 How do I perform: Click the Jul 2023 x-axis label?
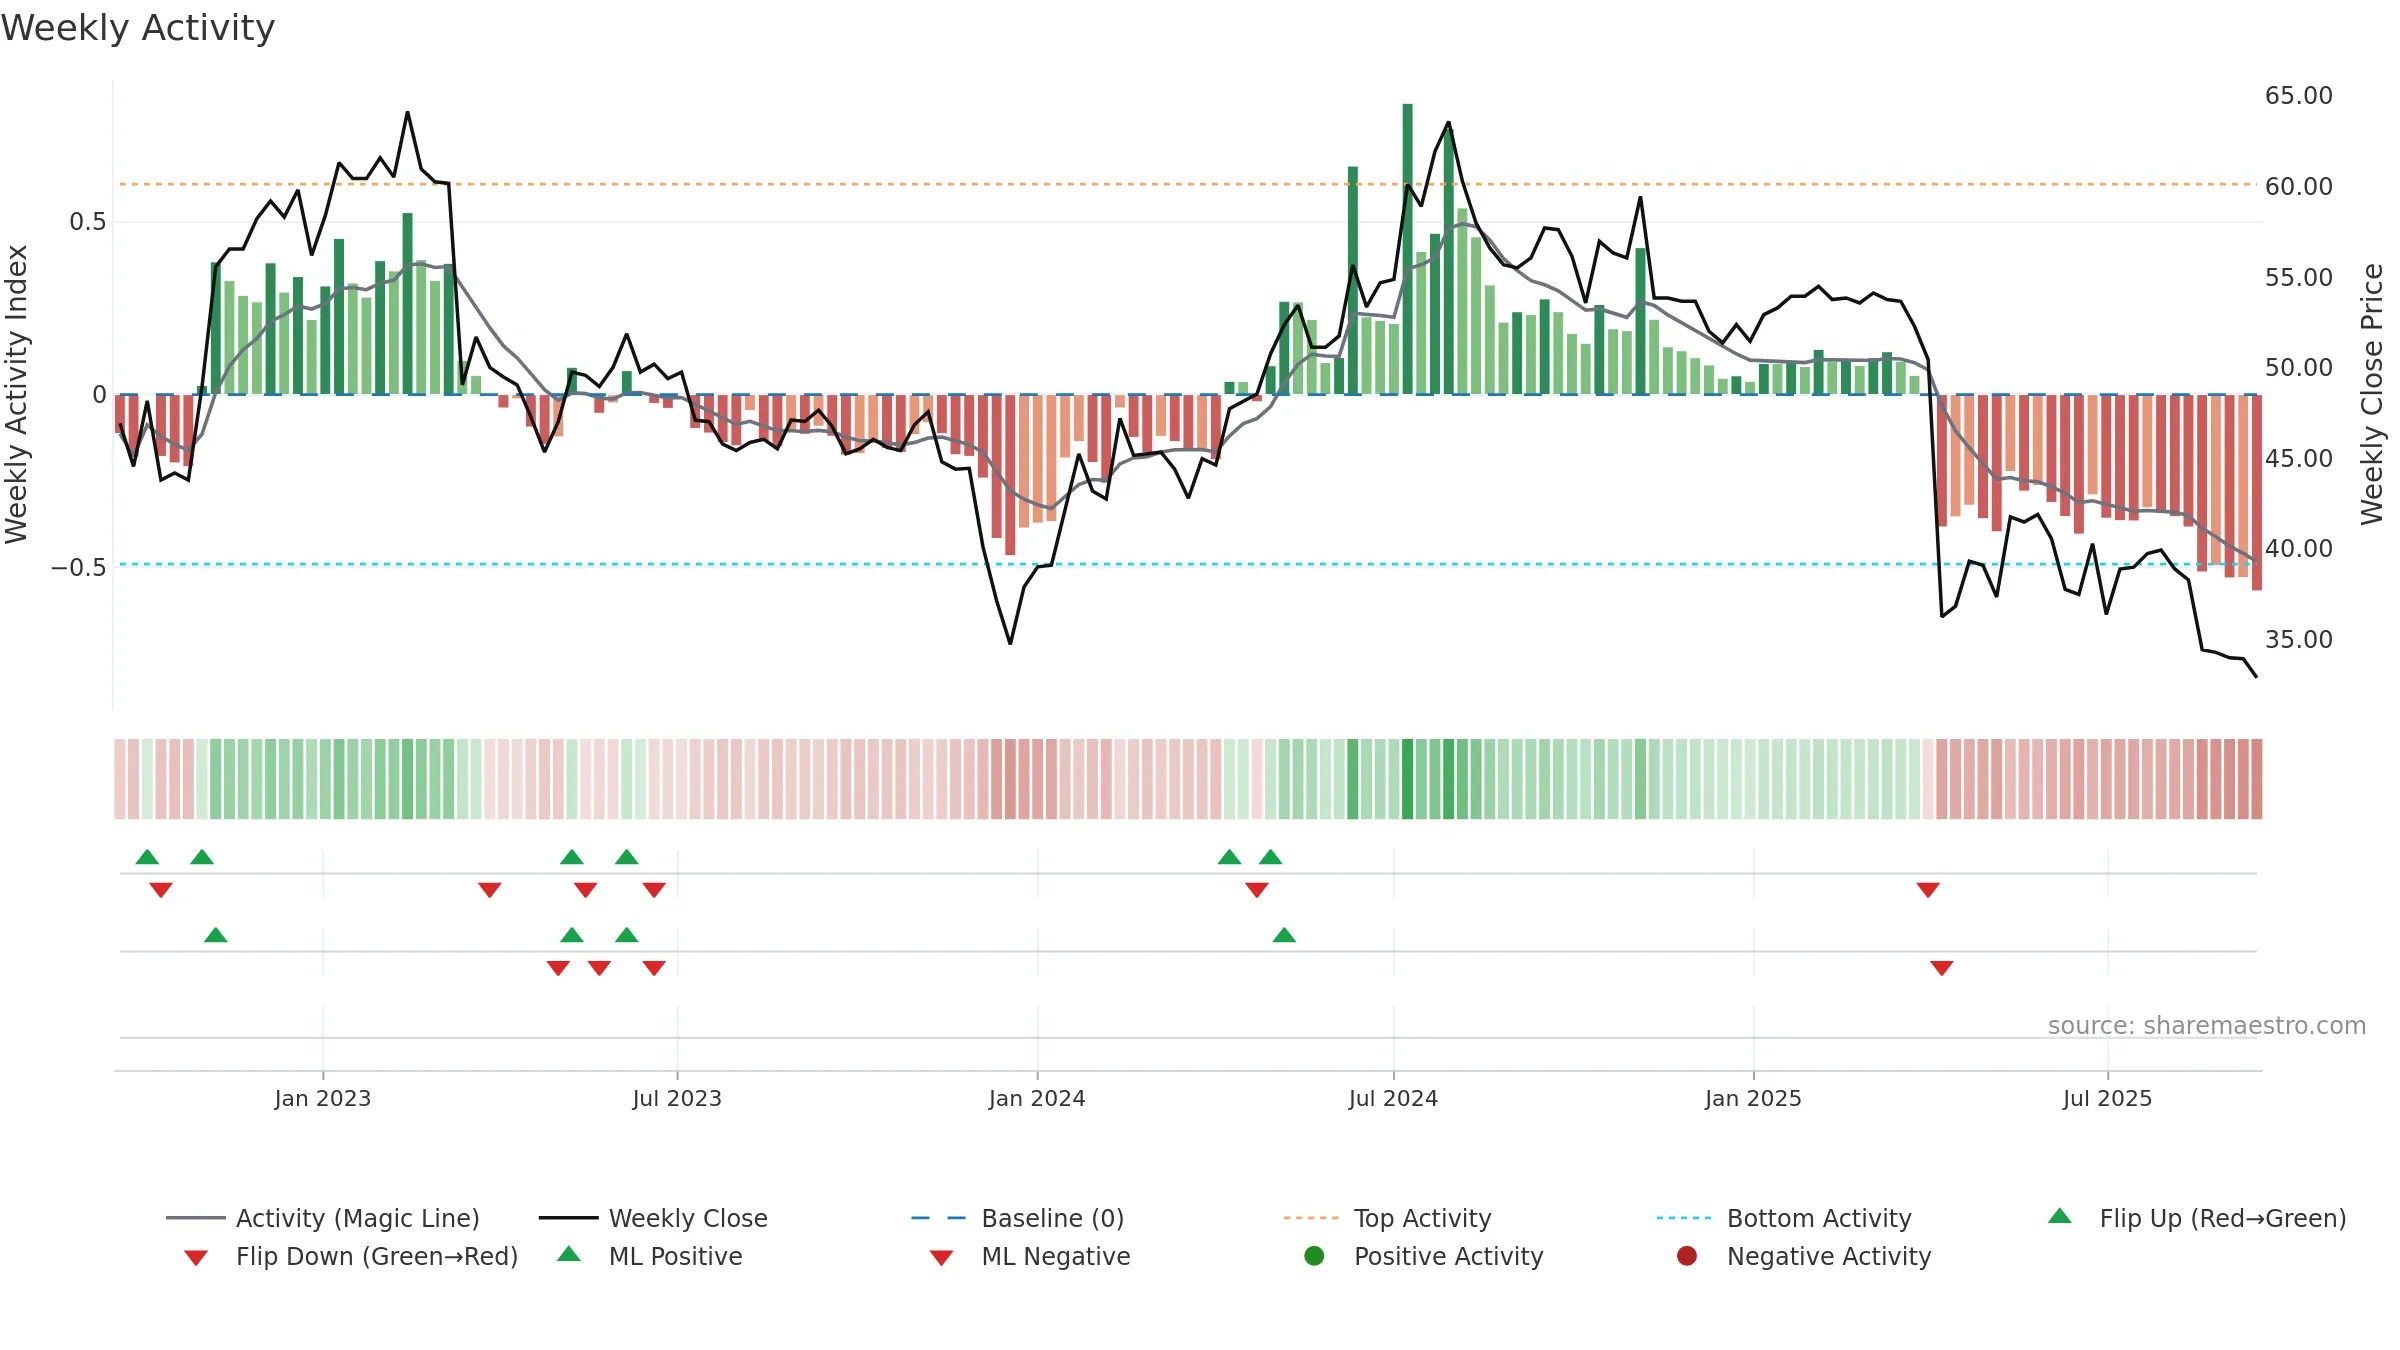tap(677, 1099)
